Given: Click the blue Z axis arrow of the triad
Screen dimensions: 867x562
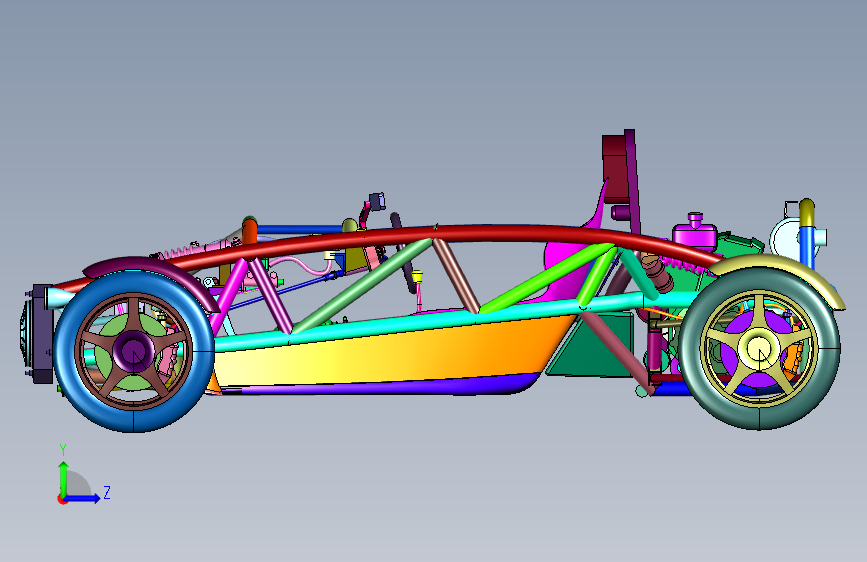Looking at the screenshot, I should pos(83,498).
